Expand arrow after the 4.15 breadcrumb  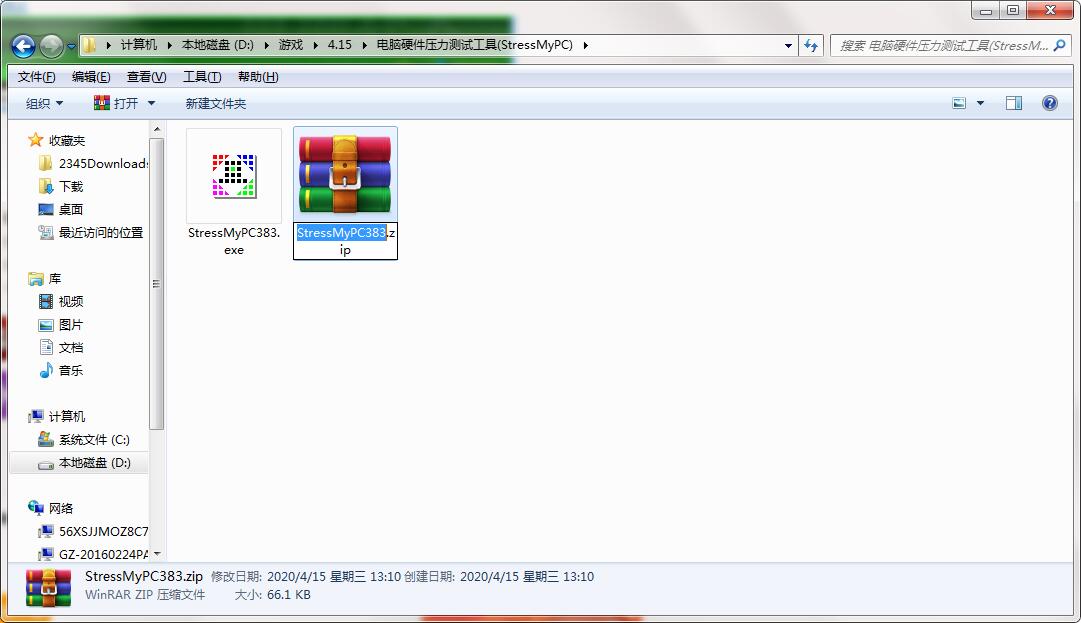click(364, 45)
